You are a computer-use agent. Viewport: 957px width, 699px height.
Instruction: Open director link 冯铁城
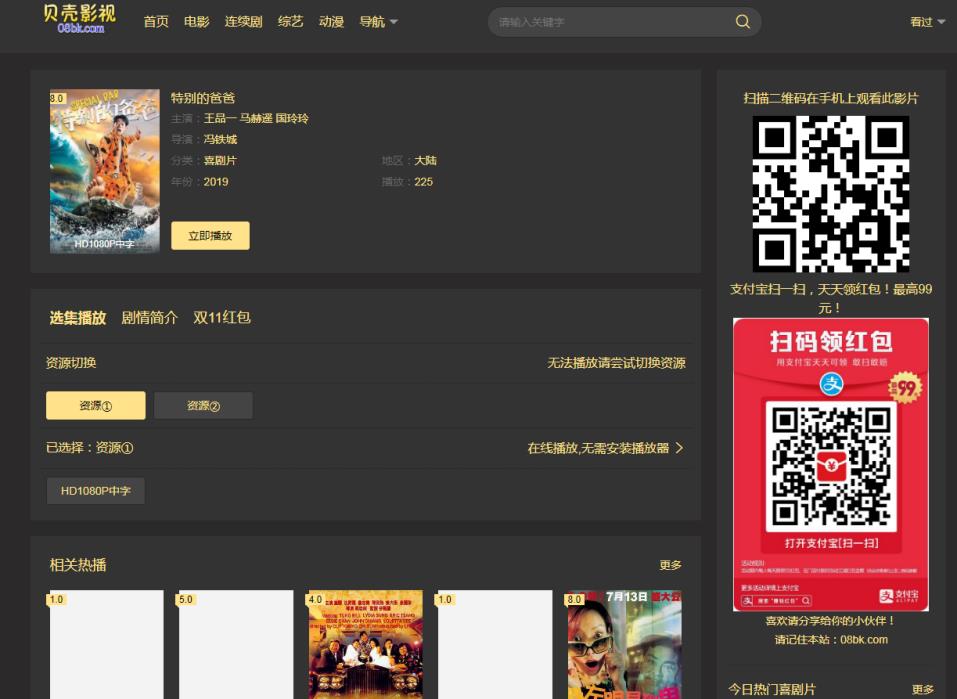220,139
